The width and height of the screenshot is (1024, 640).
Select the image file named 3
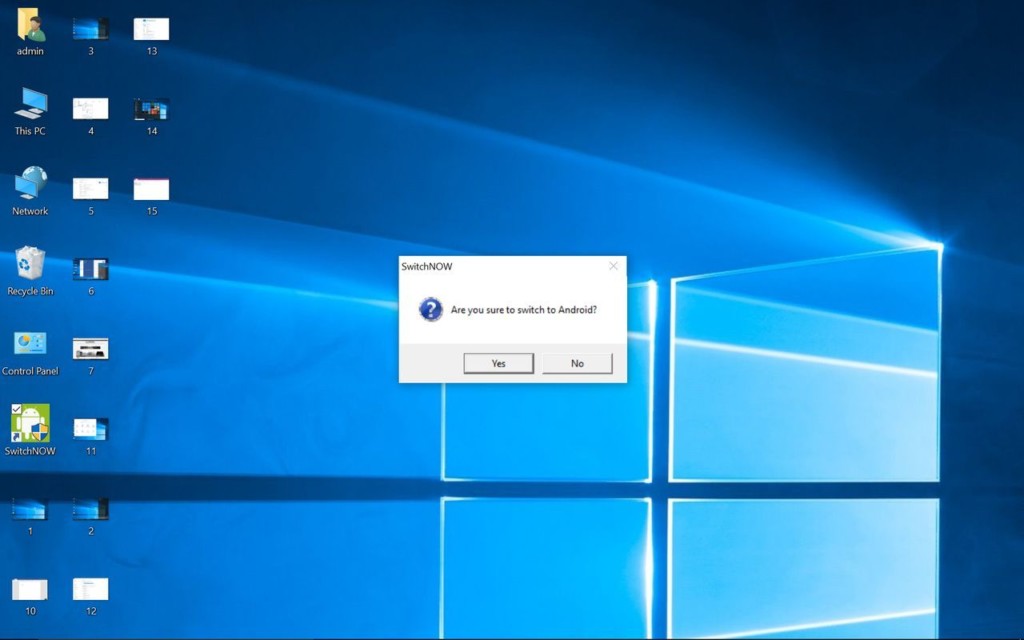91,29
